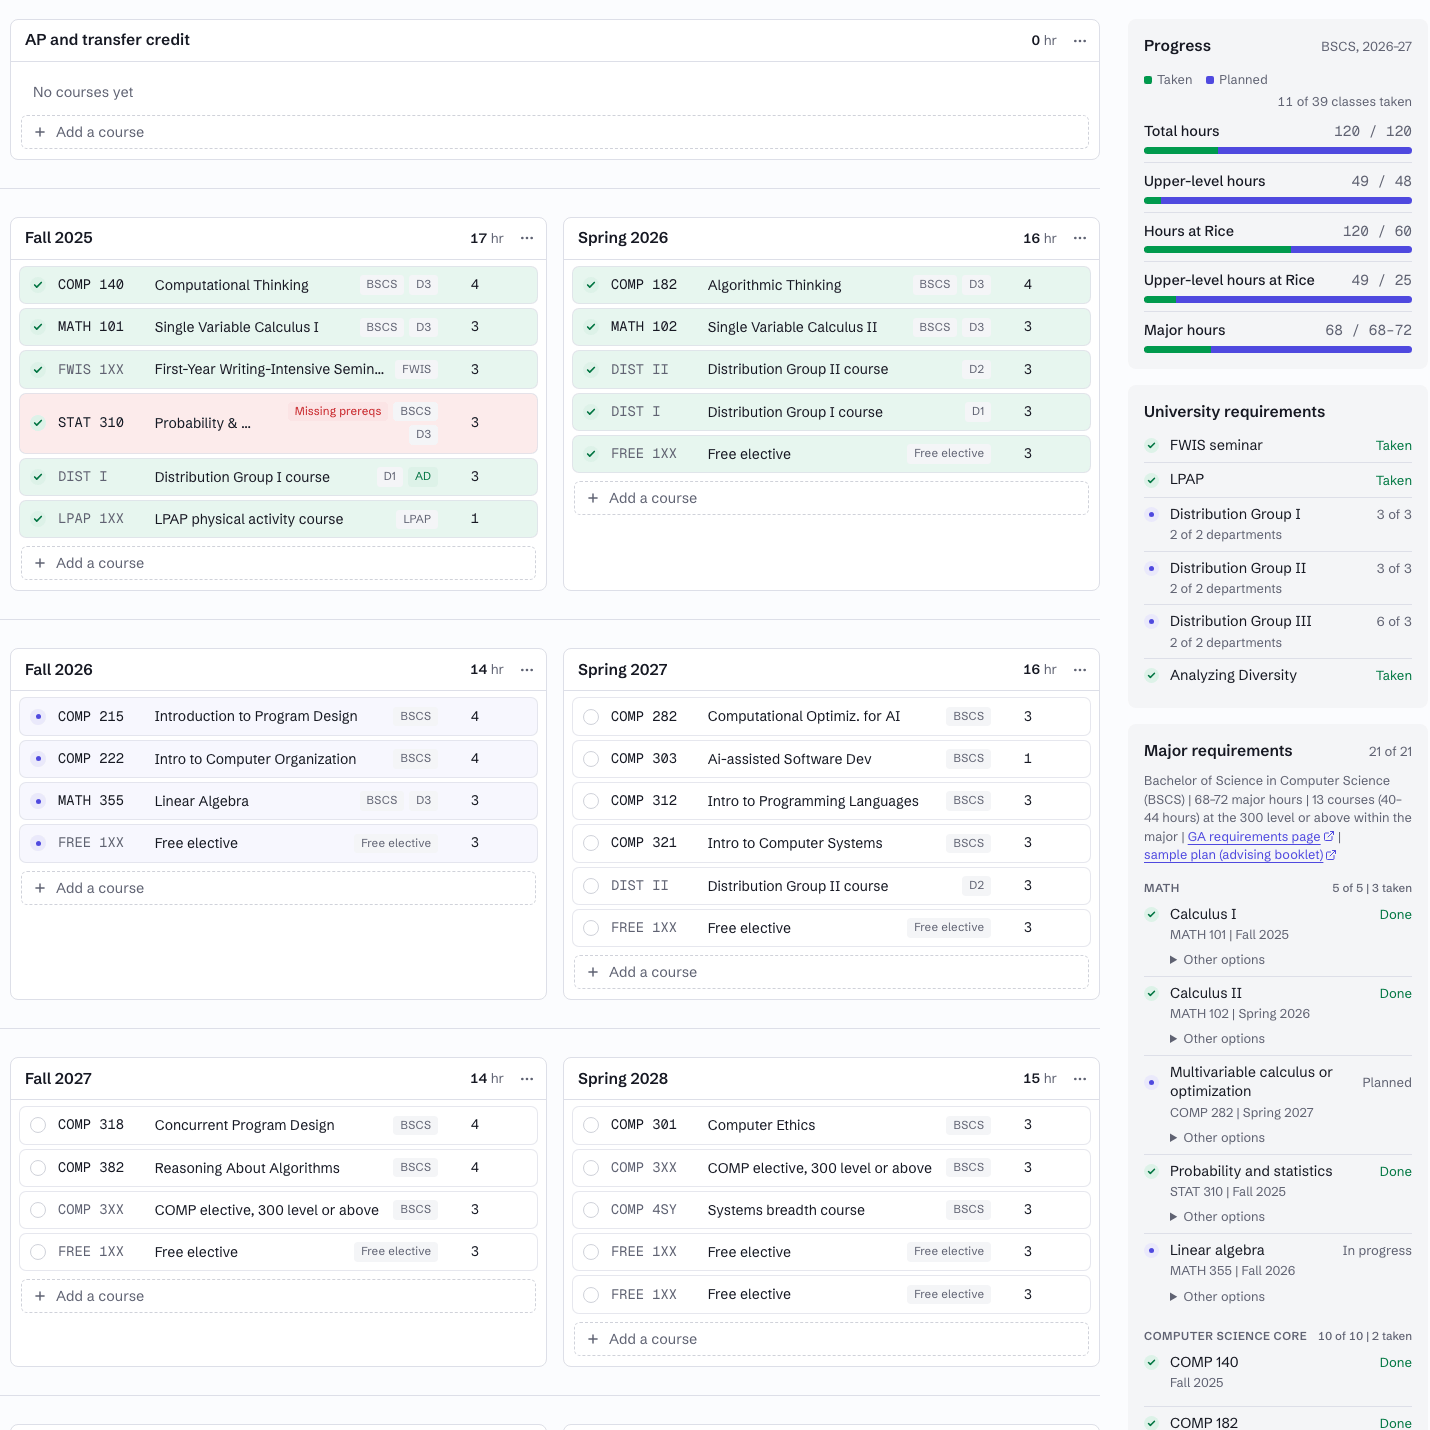Expand Other options under Probability and statistics
This screenshot has height=1430, width=1430.
point(1217,1217)
